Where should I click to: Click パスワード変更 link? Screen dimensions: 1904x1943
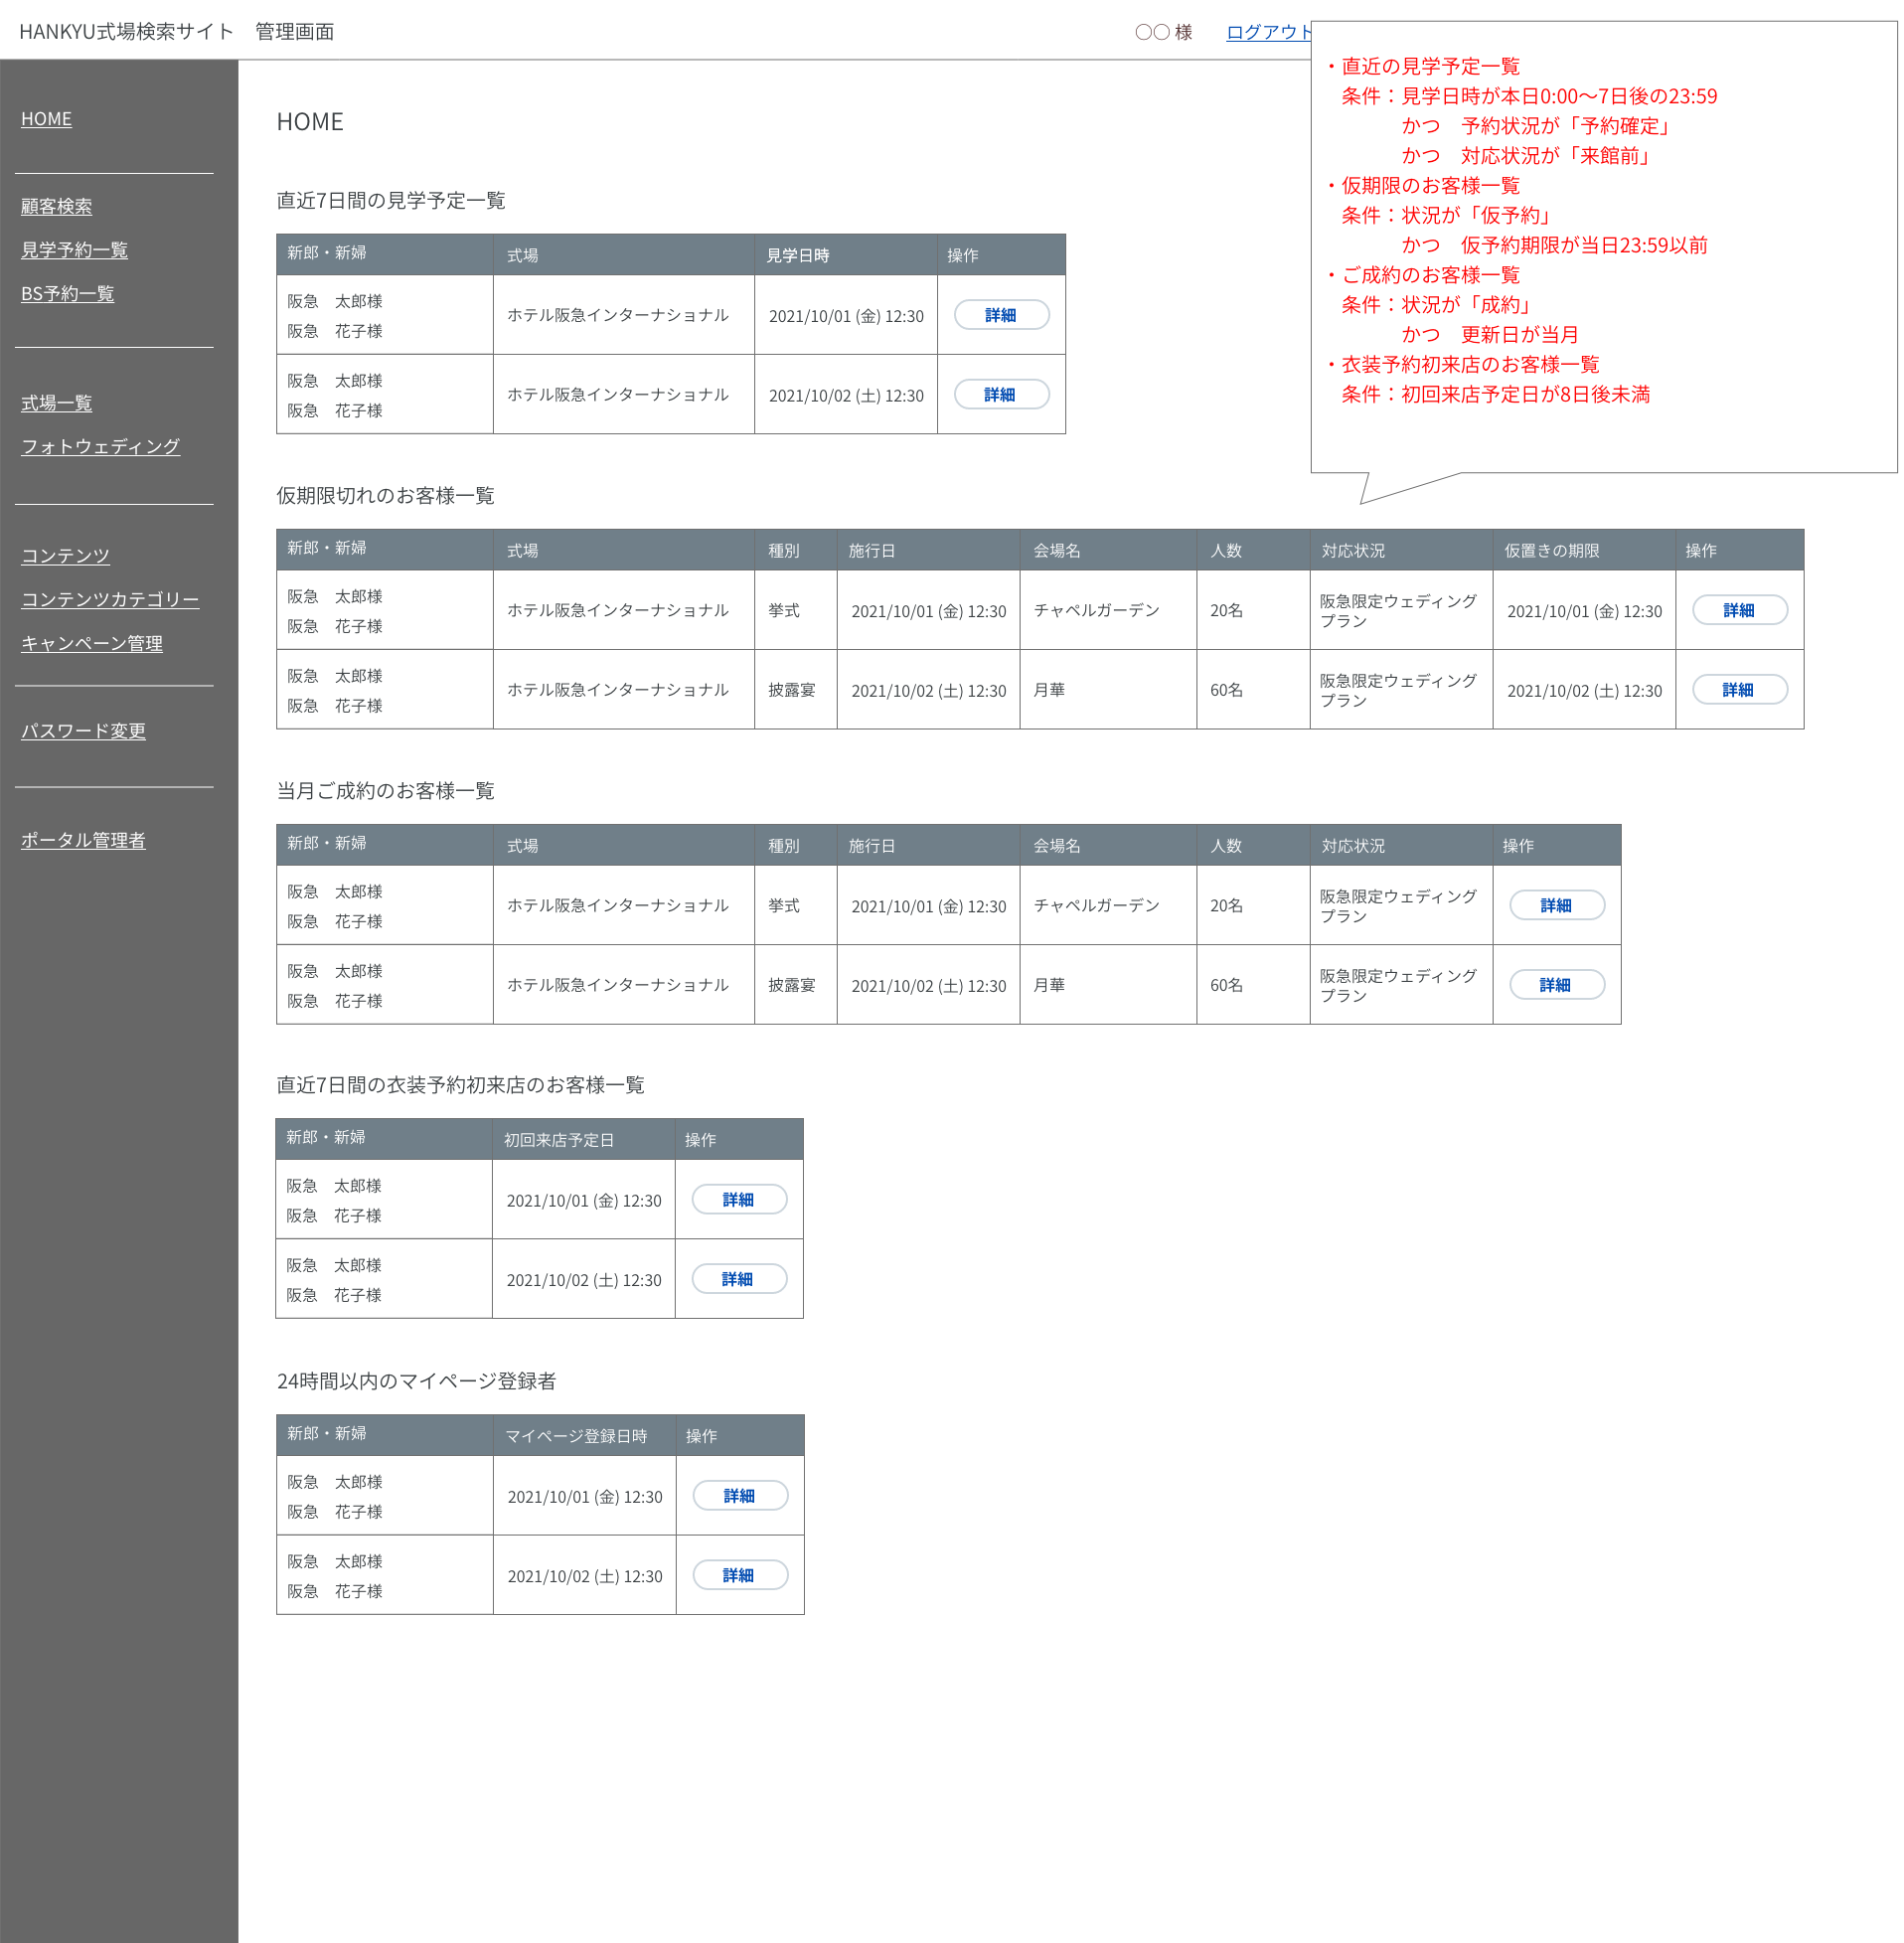coord(83,731)
